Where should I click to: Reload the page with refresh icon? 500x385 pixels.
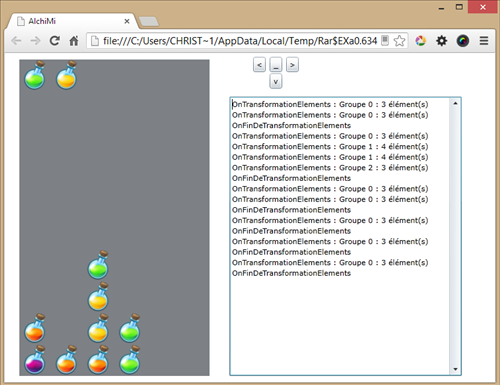coord(55,41)
